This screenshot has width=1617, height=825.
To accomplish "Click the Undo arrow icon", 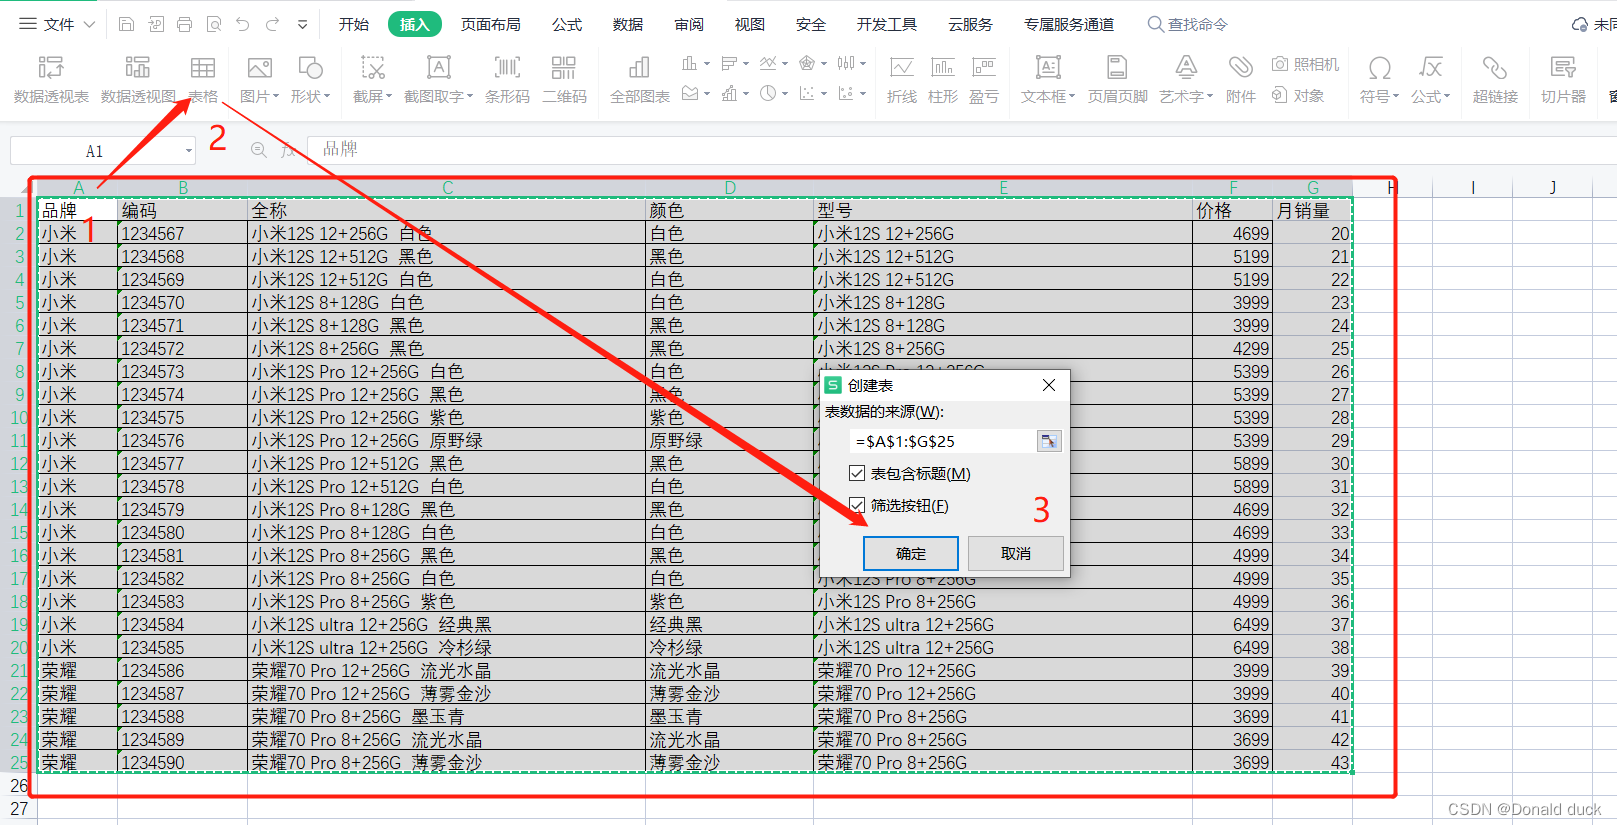I will pyautogui.click(x=242, y=24).
